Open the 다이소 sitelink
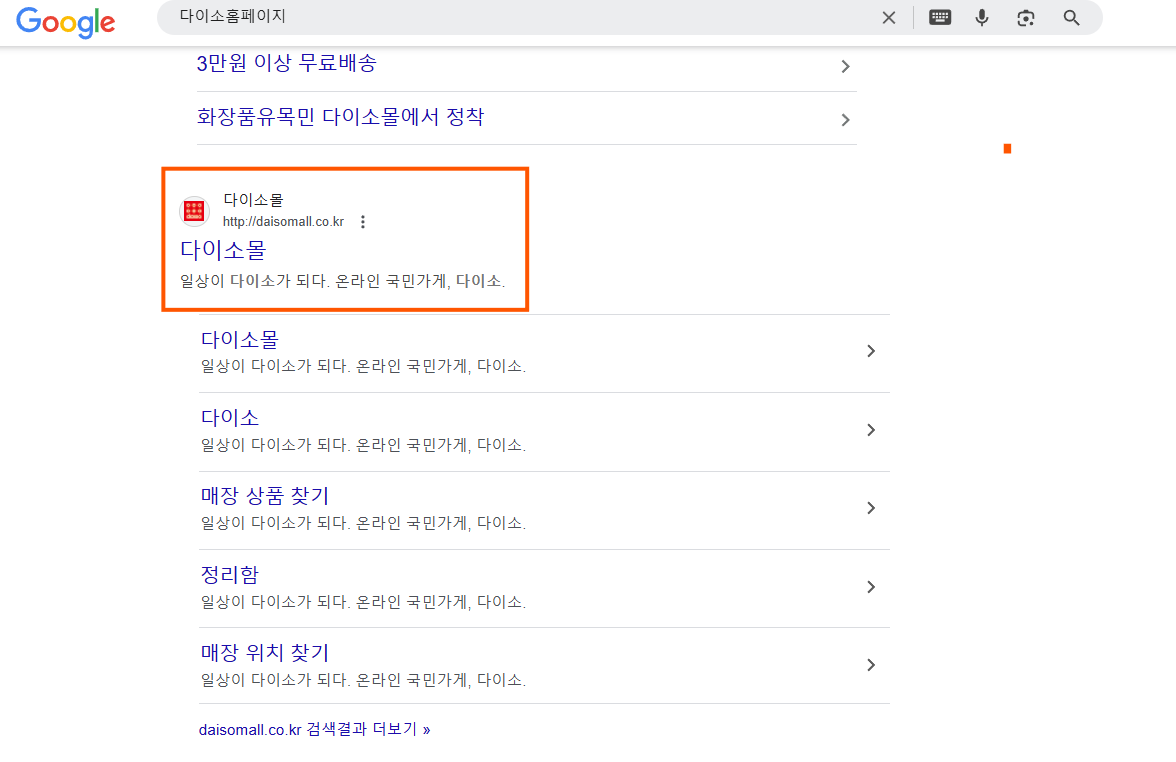Viewport: 1176px width, 762px height. 230,418
